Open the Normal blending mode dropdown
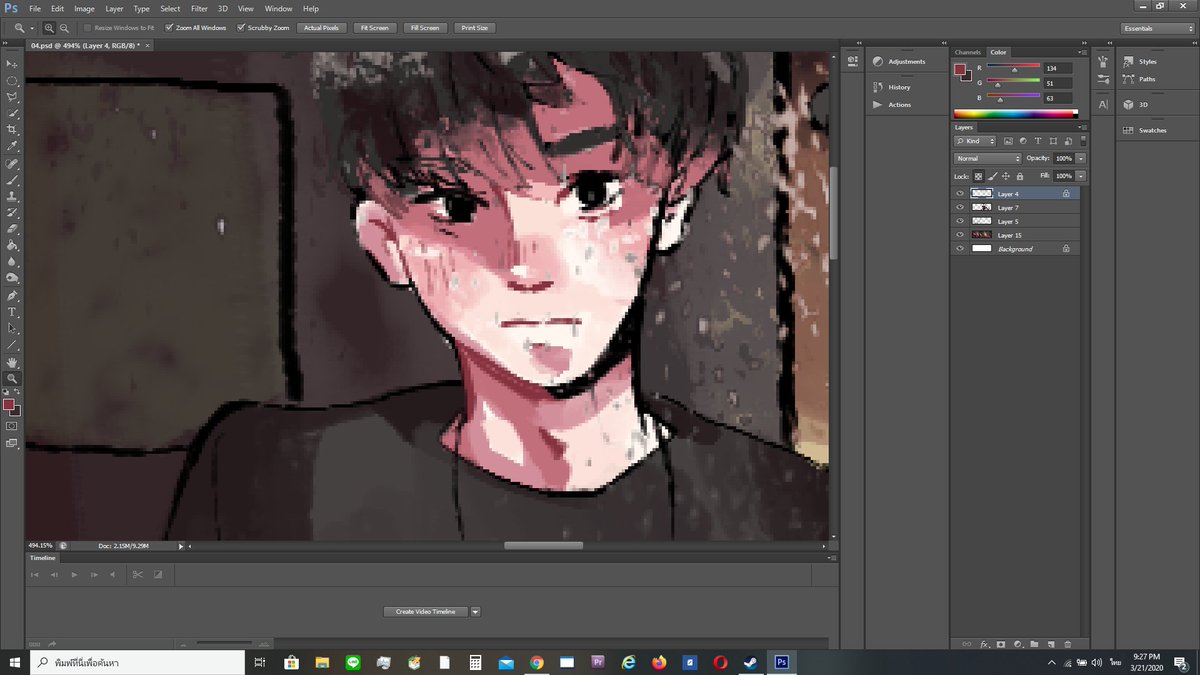Screen dimensions: 1200x675 point(987,158)
